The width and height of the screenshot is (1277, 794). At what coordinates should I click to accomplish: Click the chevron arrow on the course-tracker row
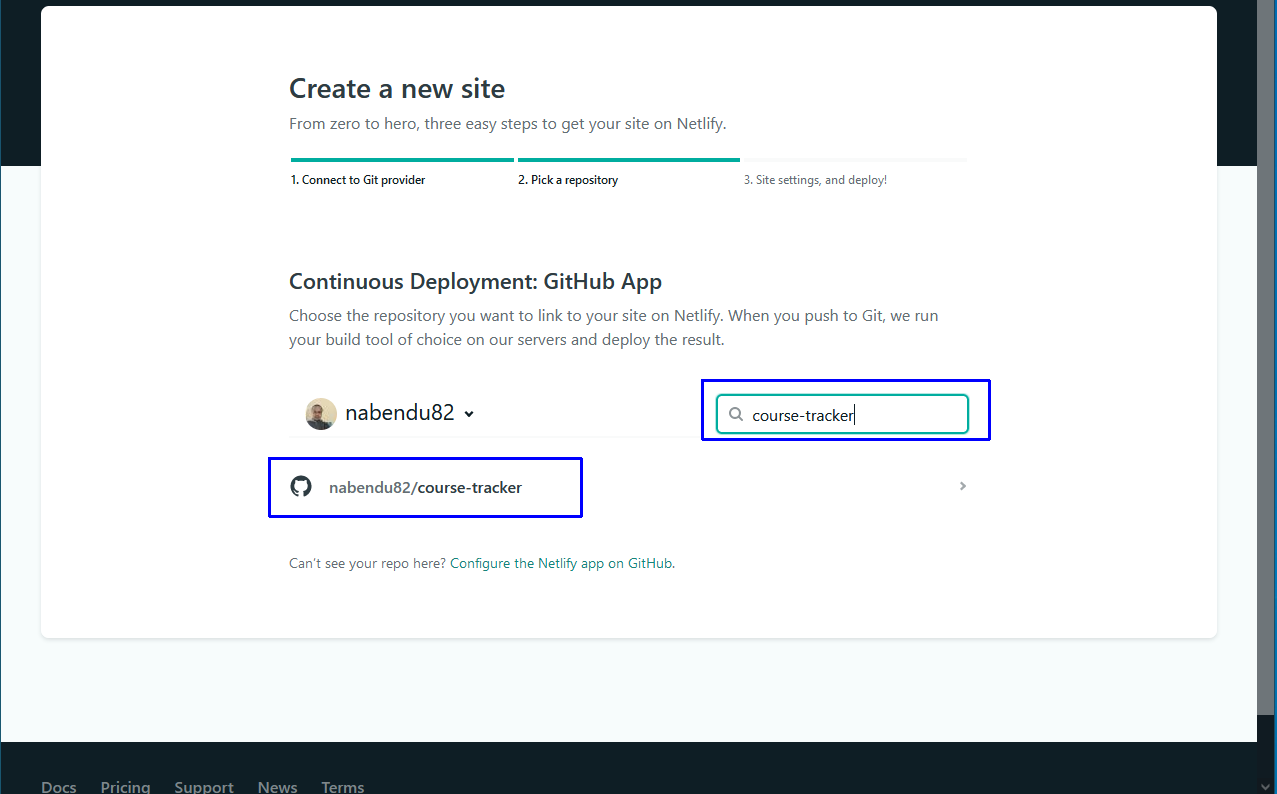coord(962,486)
